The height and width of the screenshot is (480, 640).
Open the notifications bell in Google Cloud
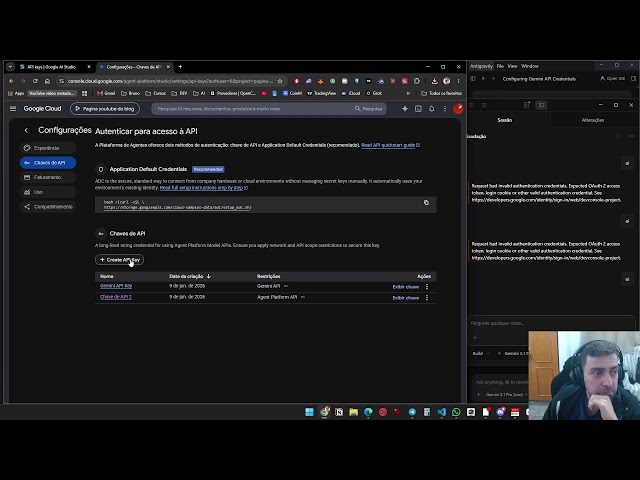tap(431, 109)
